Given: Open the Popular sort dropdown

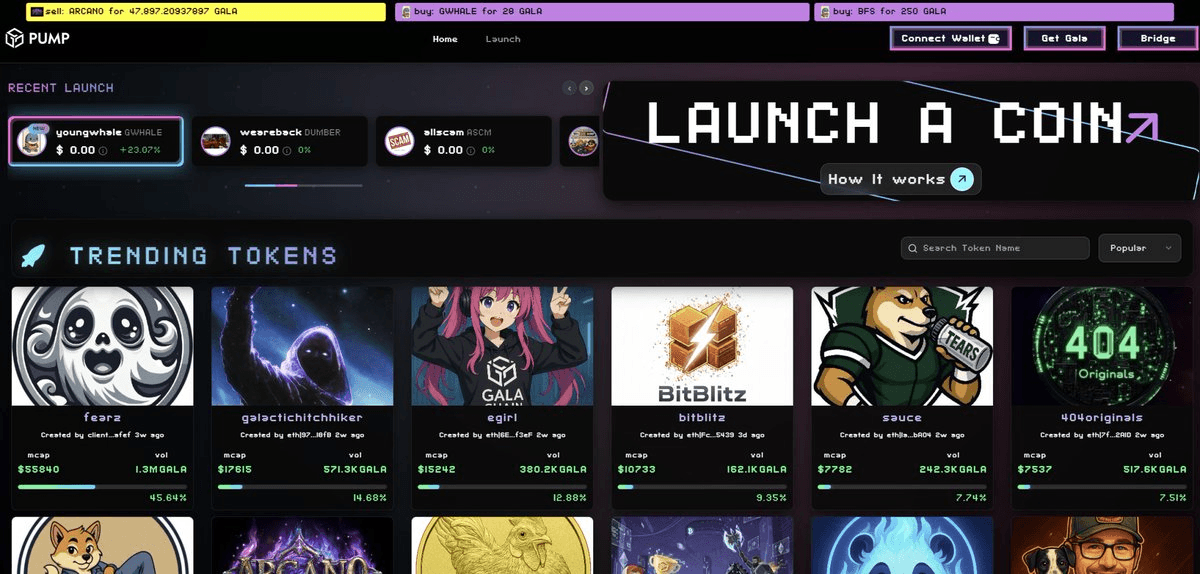Looking at the screenshot, I should (1140, 248).
